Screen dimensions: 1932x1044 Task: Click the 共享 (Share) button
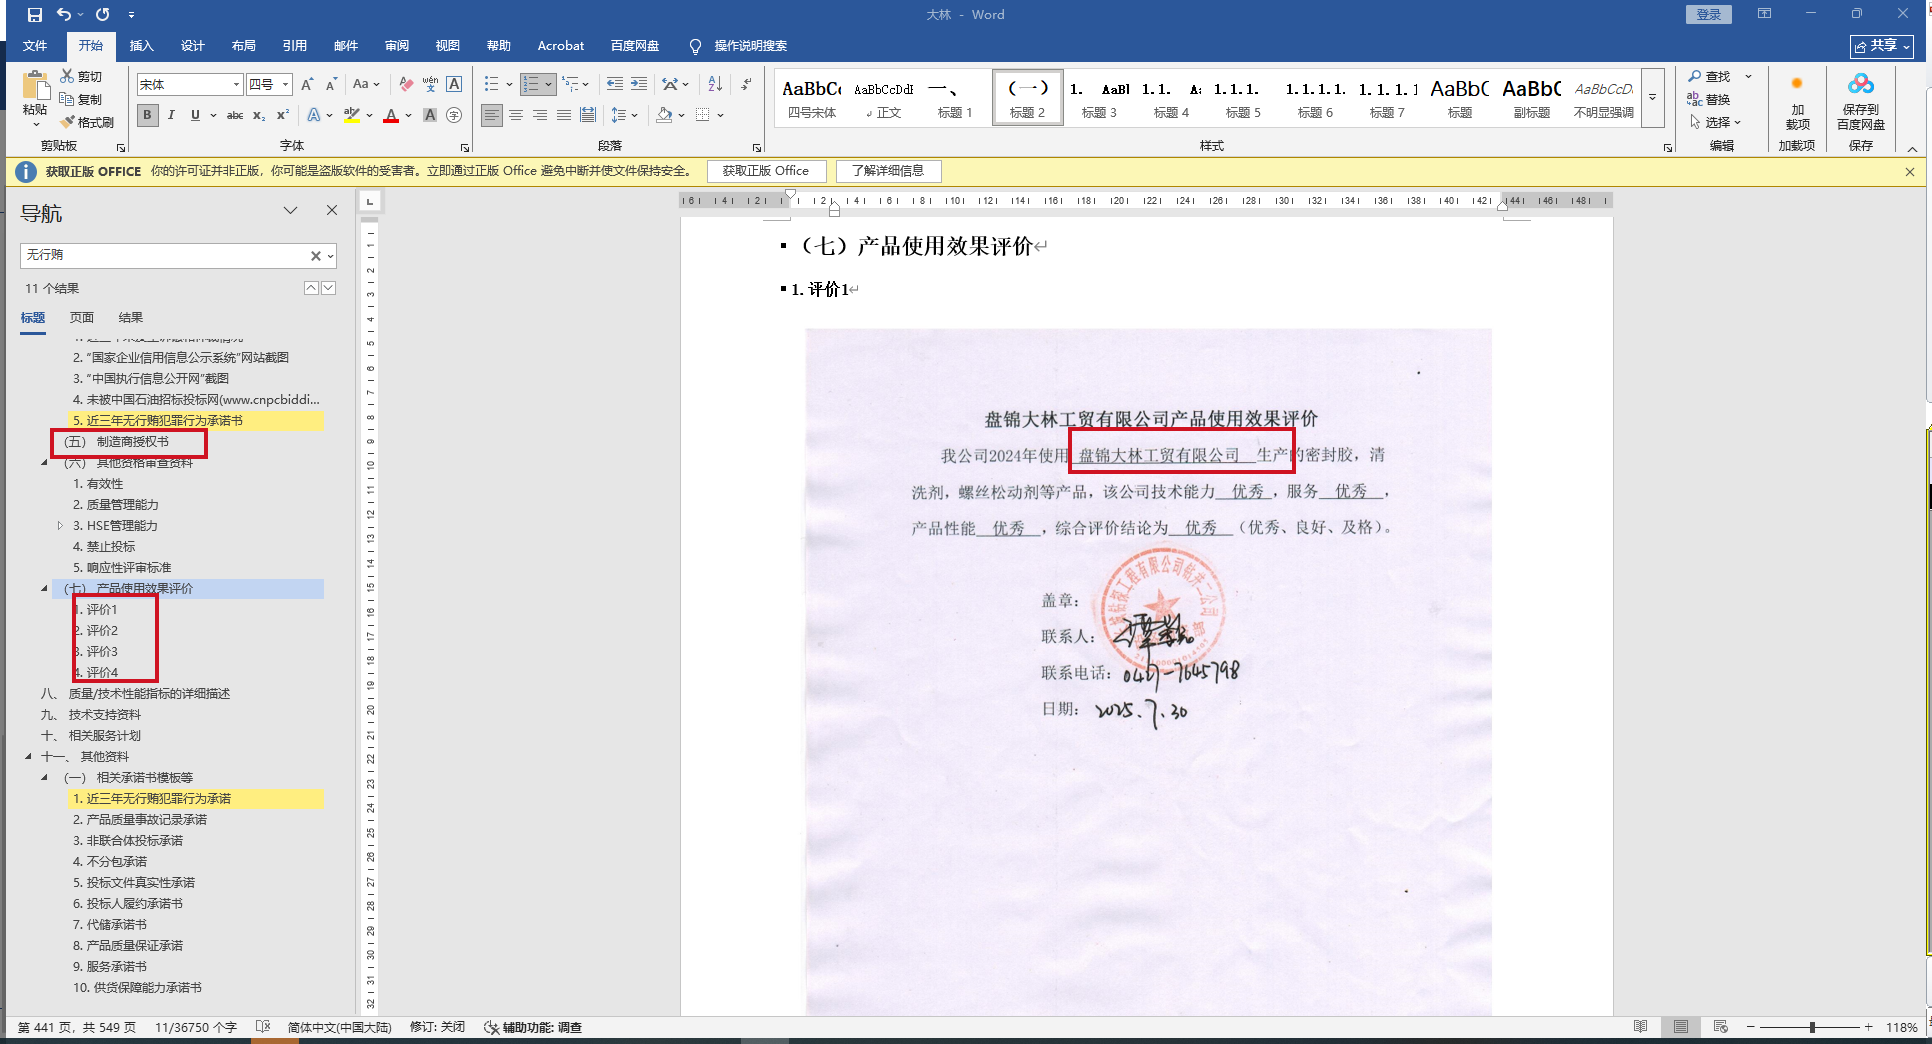1881,46
